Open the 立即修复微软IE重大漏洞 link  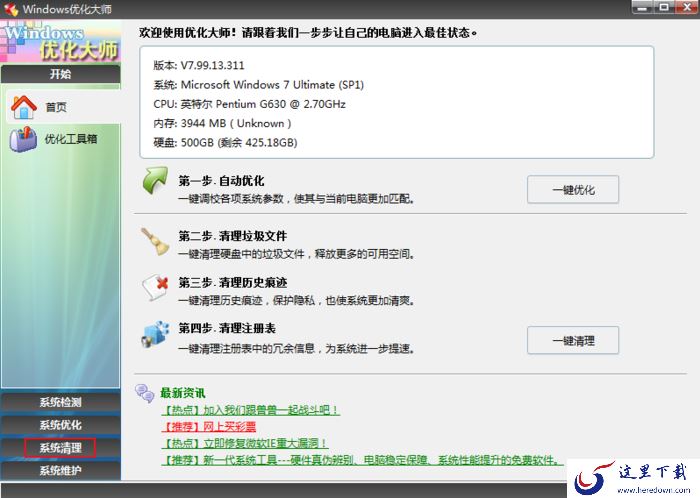click(245, 443)
